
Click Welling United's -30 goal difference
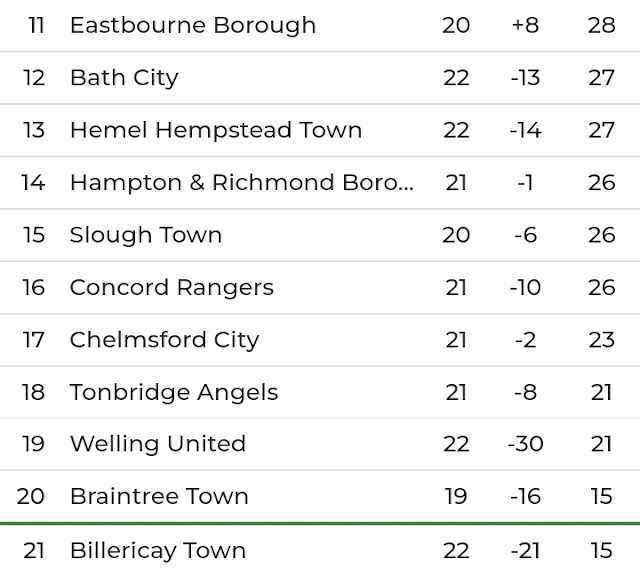point(524,444)
